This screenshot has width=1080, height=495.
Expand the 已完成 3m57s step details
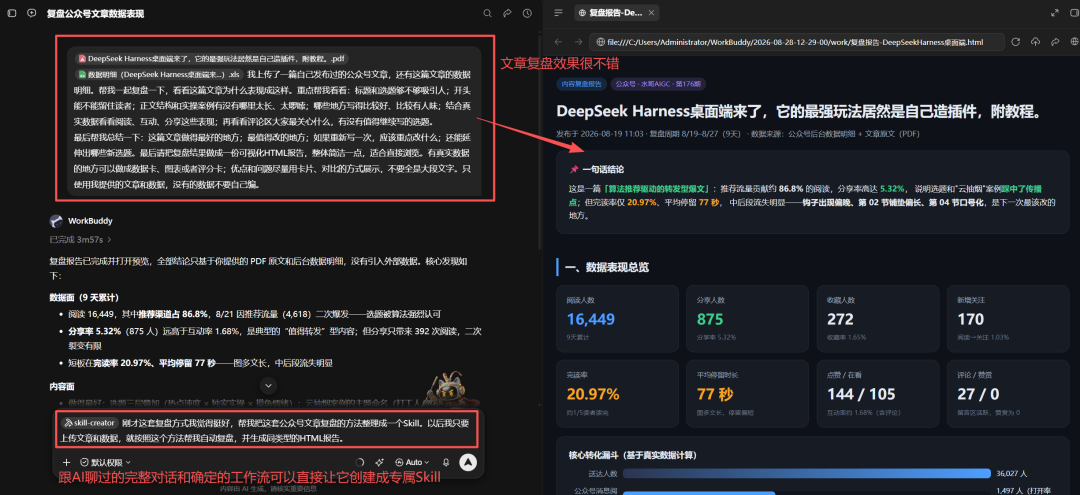coord(81,240)
